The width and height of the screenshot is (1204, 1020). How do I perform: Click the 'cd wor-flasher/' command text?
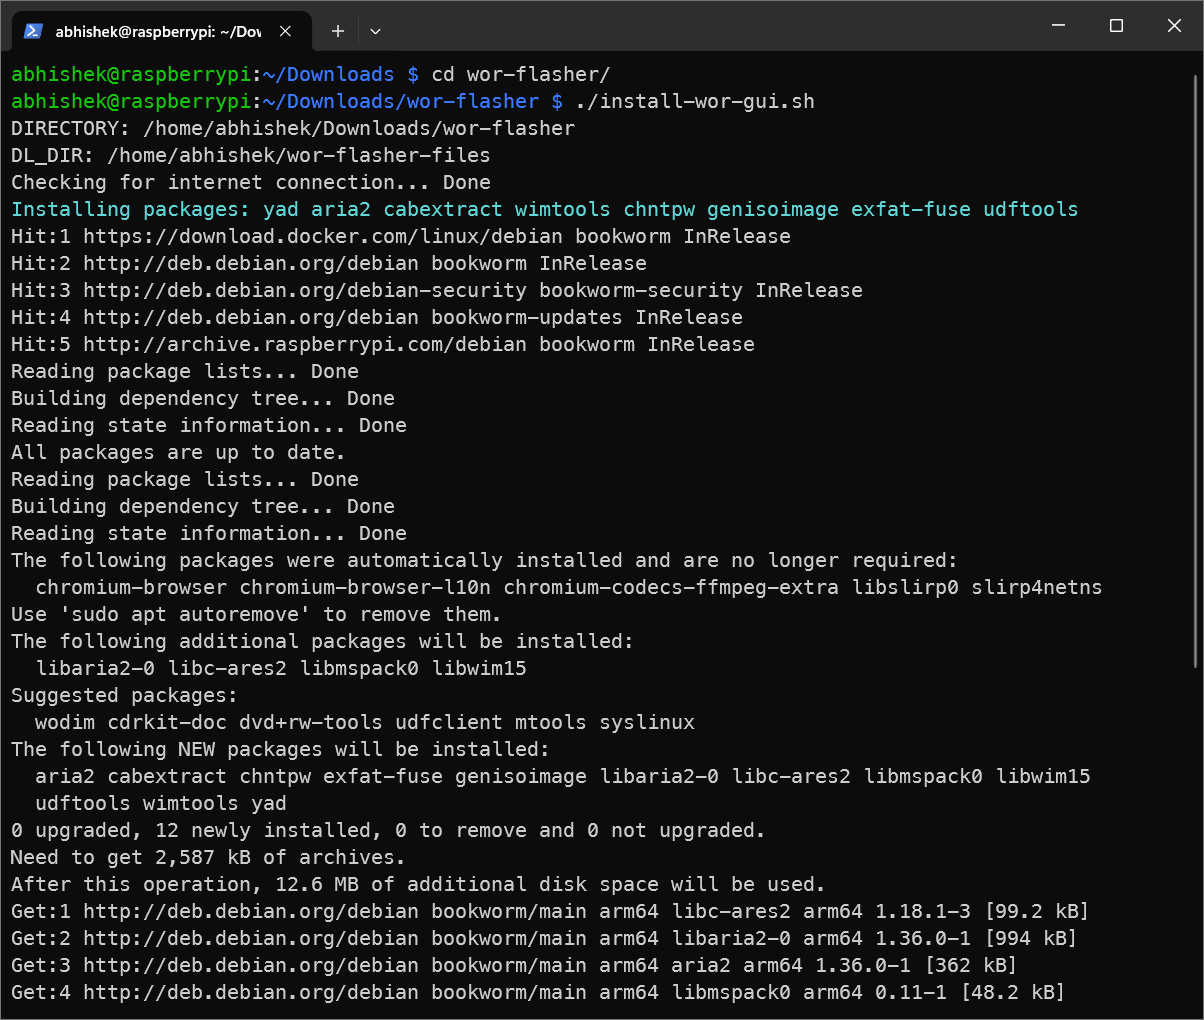pos(520,75)
